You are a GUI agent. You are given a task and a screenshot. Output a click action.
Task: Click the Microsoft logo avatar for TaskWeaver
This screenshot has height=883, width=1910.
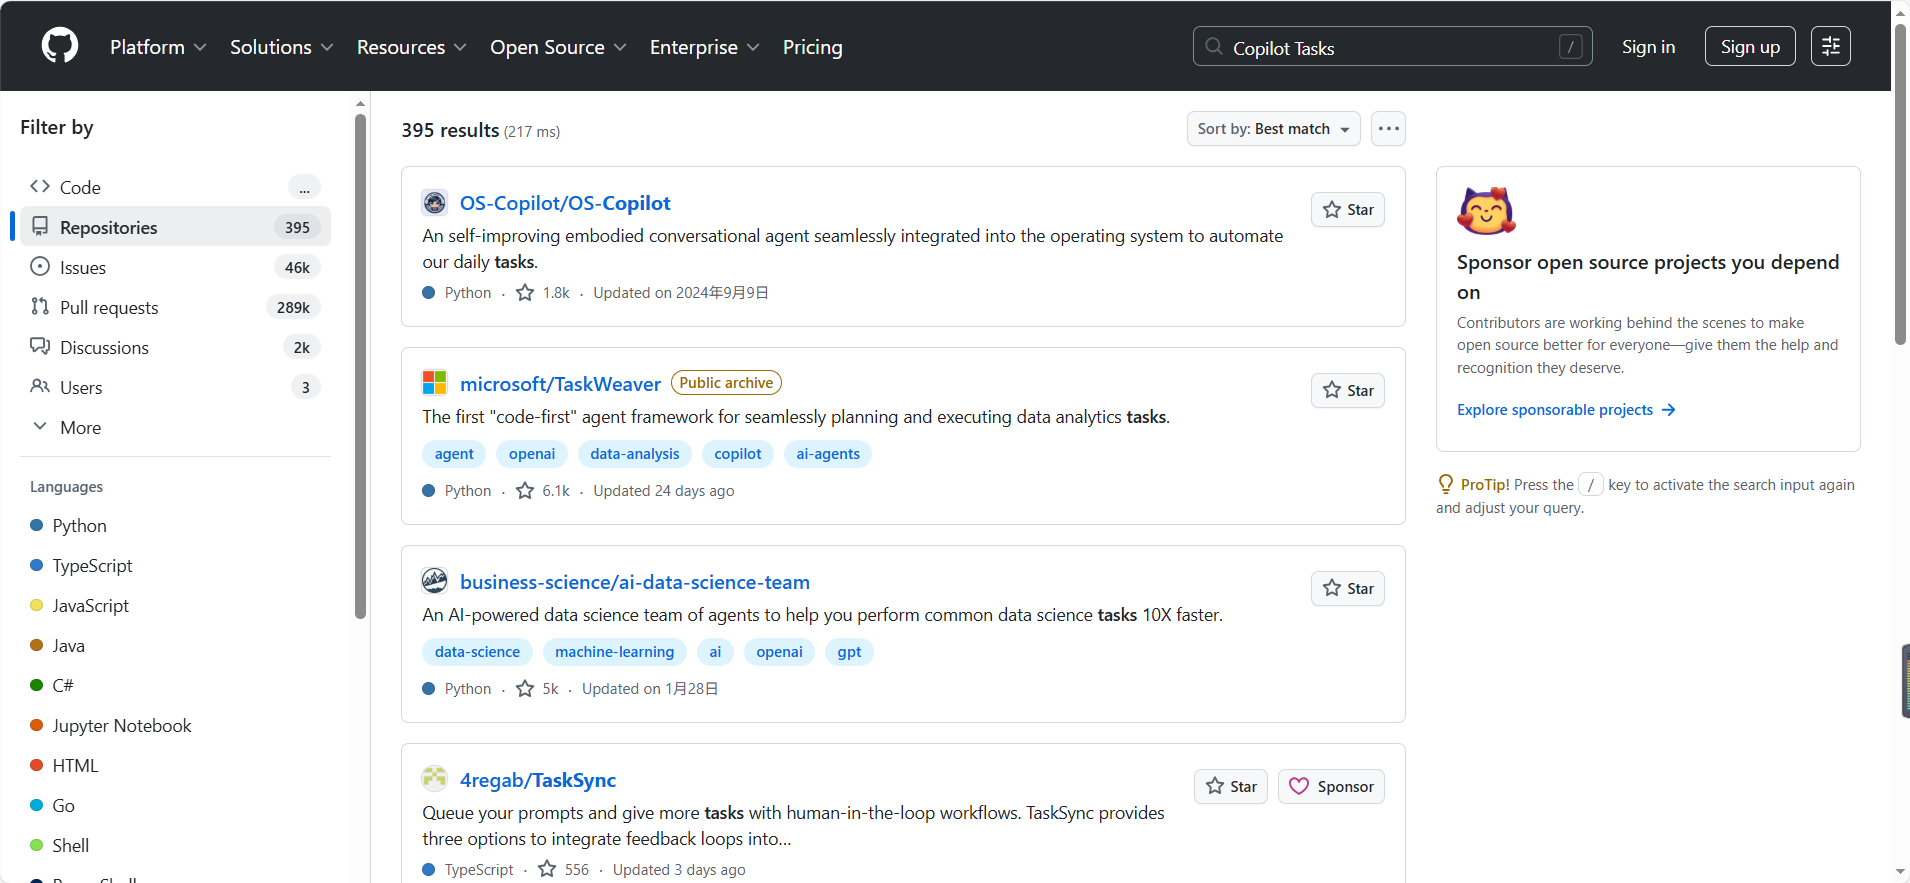pos(434,383)
